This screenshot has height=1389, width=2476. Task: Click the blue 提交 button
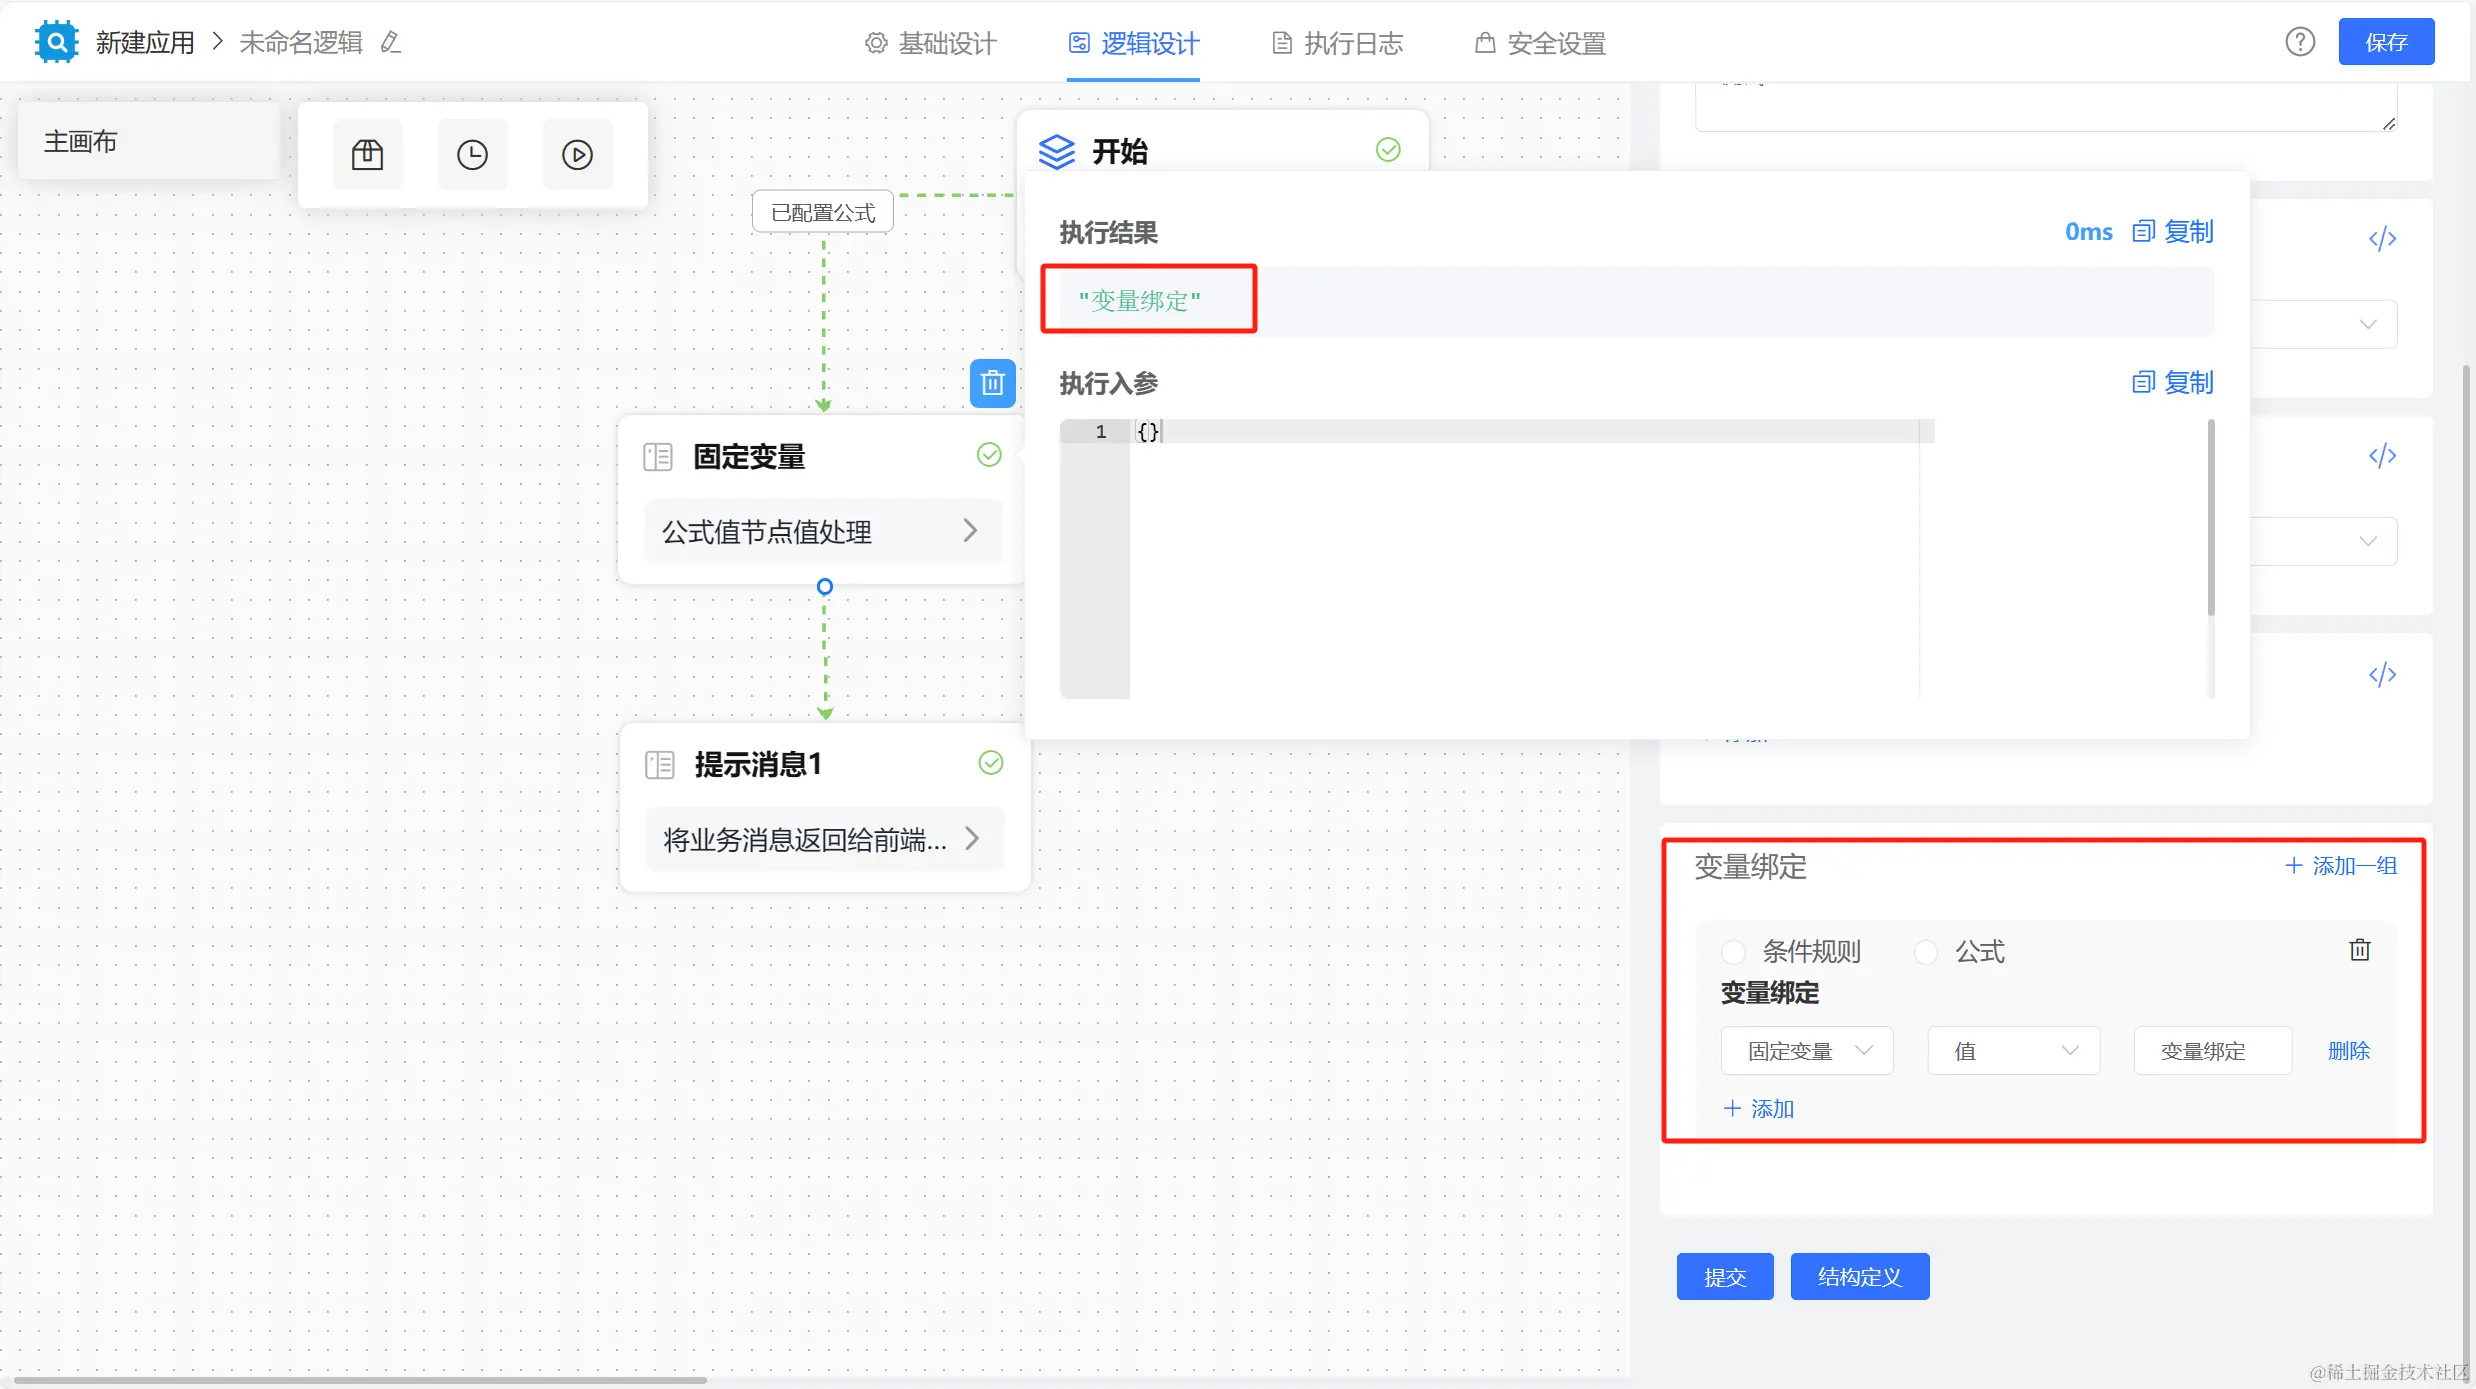point(1724,1277)
